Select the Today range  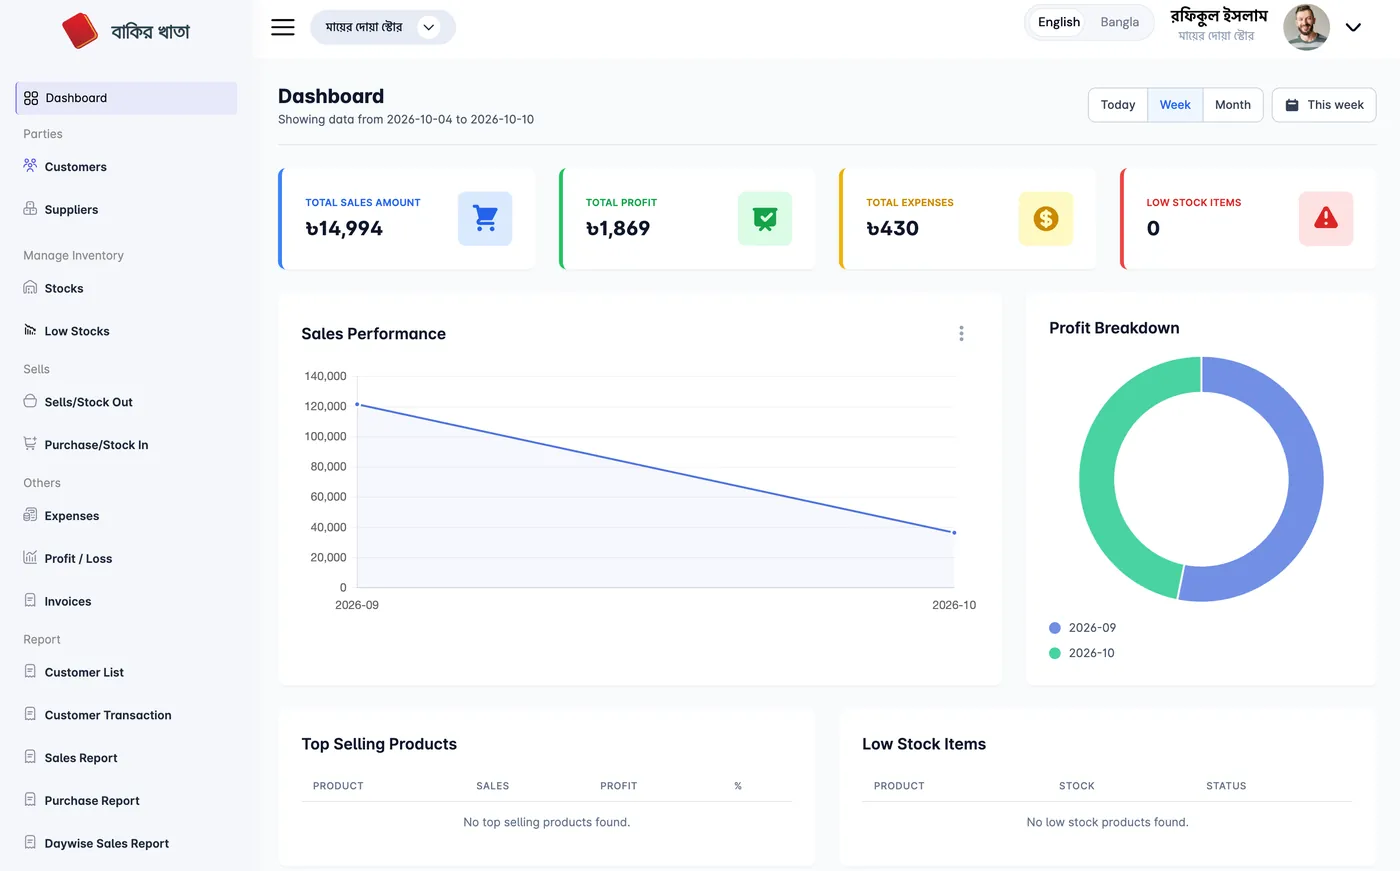point(1118,105)
